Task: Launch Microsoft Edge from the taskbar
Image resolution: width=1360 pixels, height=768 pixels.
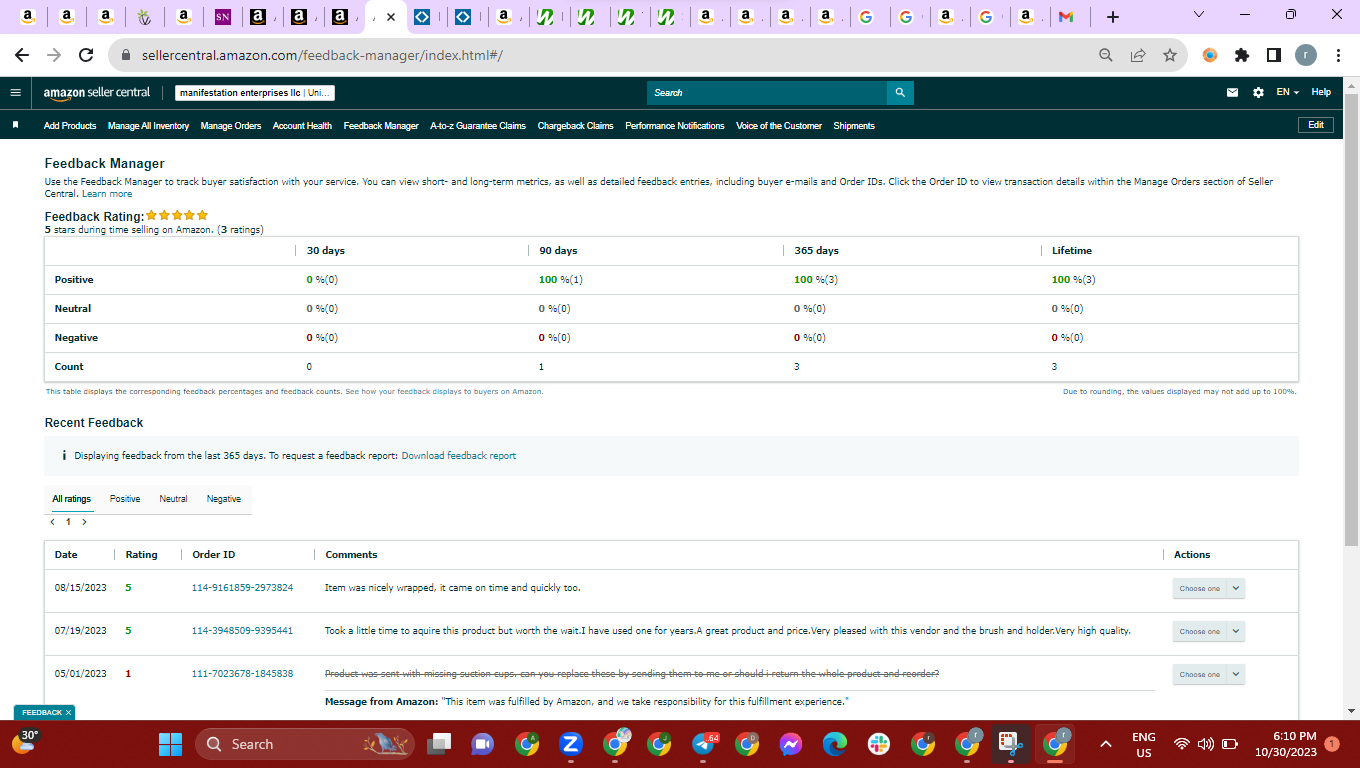Action: coord(835,744)
